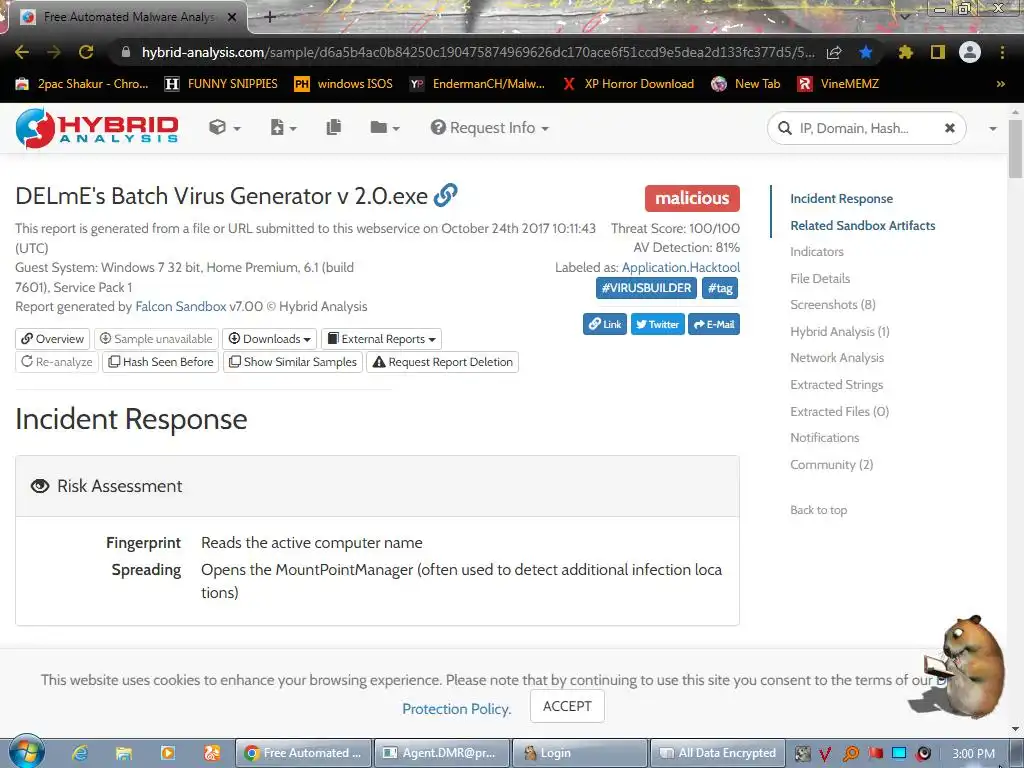The height and width of the screenshot is (768, 1024).
Task: Select the #VIRUSBUILDER tag
Action: click(x=646, y=288)
